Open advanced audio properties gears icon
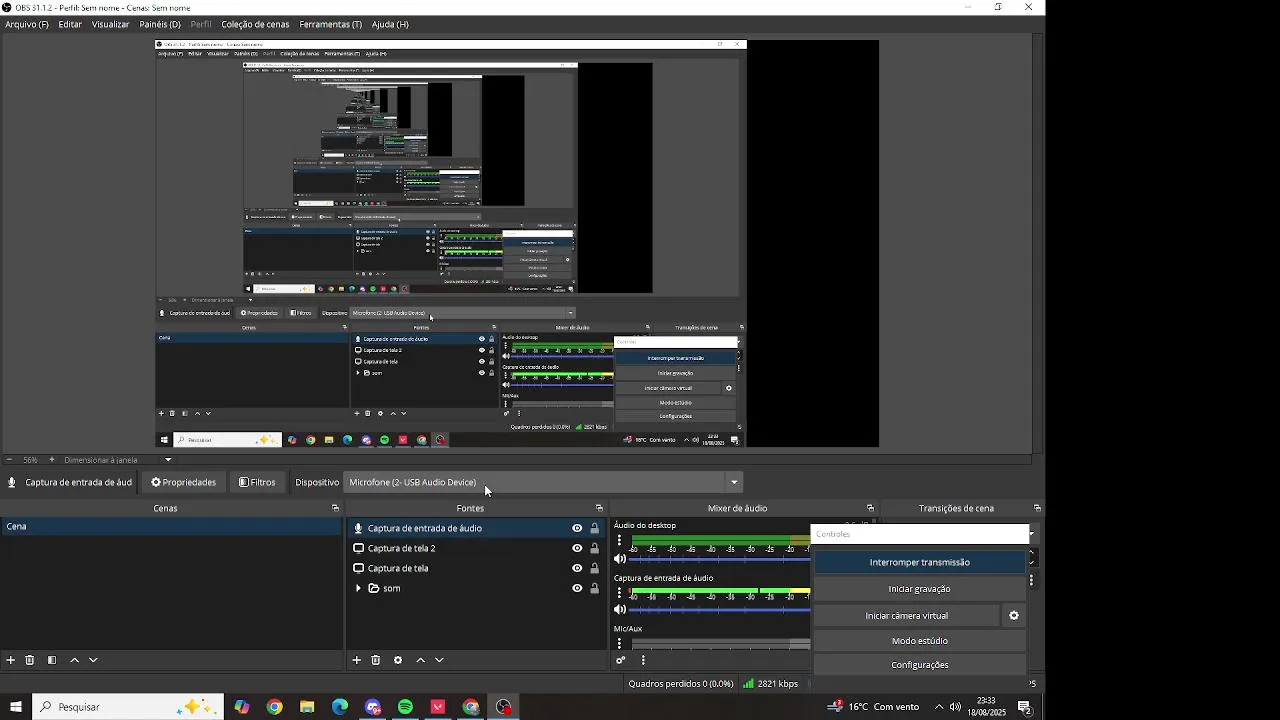 click(x=621, y=660)
